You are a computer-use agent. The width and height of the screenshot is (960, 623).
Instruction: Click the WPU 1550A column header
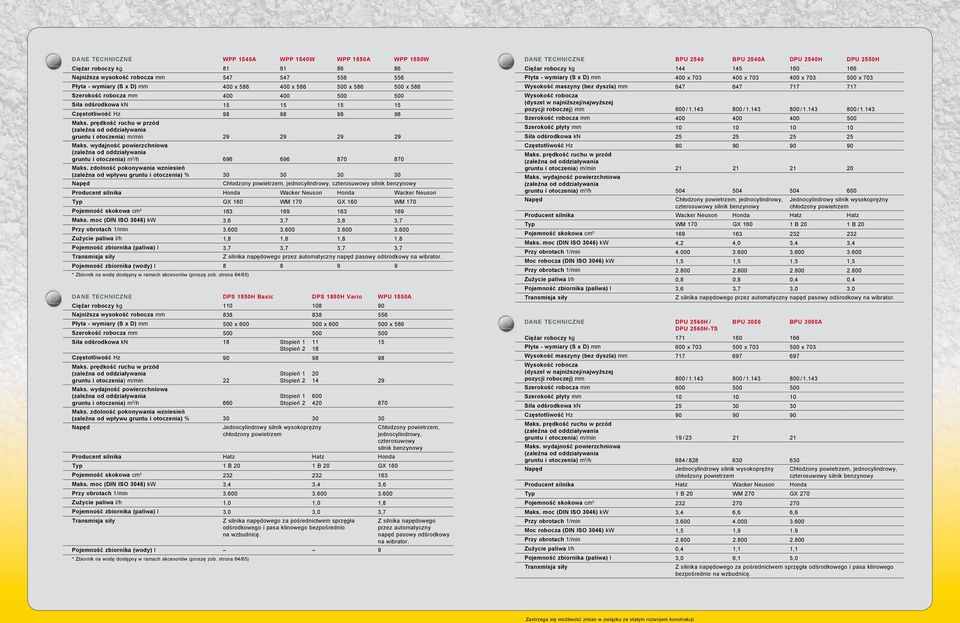[394, 297]
